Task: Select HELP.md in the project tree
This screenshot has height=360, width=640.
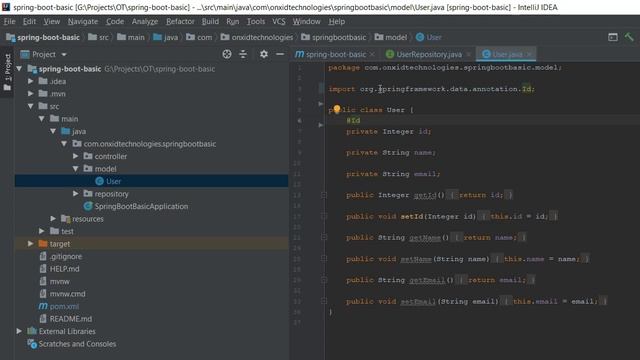Action: pyautogui.click(x=64, y=269)
